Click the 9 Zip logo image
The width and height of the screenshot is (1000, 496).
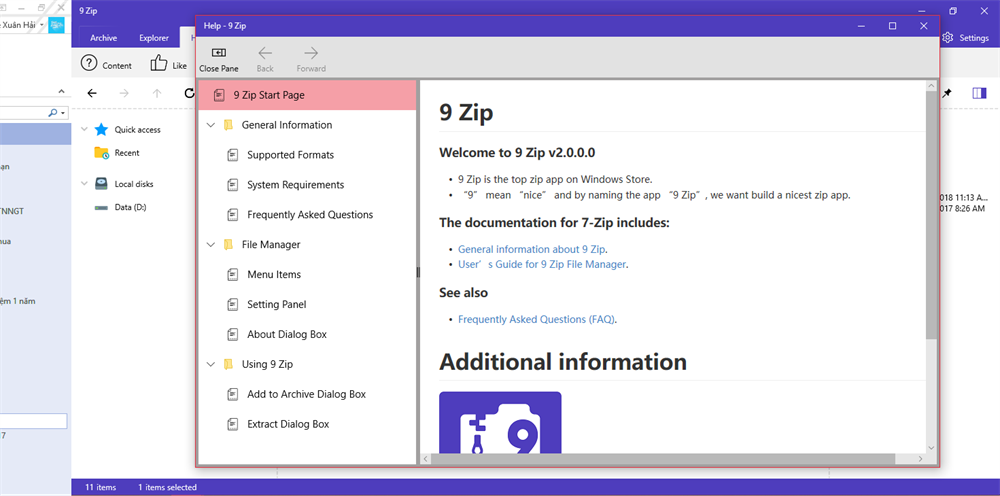click(x=500, y=422)
